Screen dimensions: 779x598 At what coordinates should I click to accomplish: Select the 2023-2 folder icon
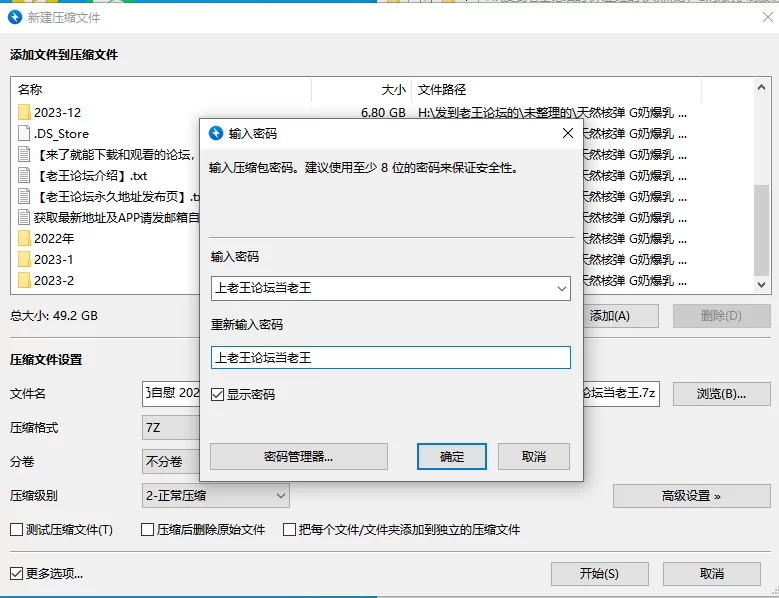click(24, 280)
